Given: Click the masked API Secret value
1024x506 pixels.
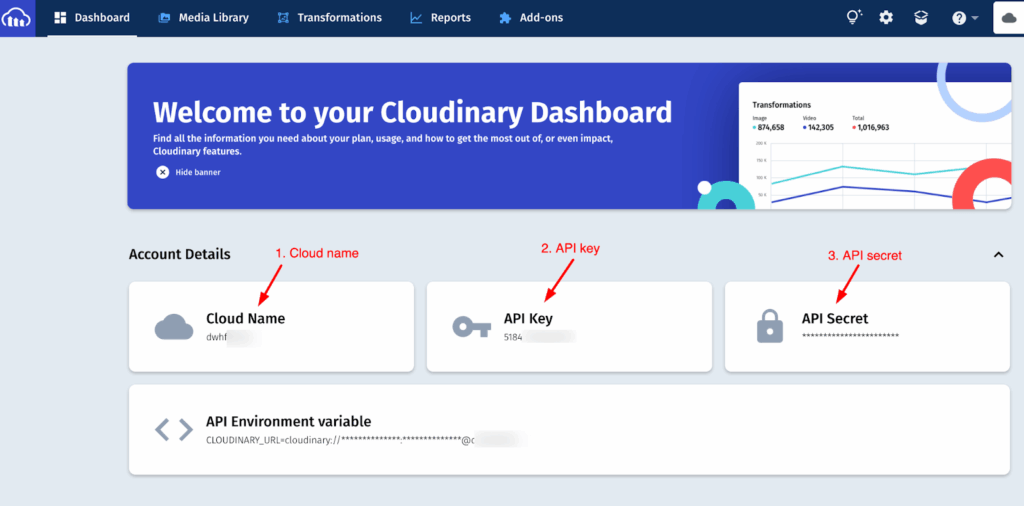Looking at the screenshot, I should click(x=850, y=336).
